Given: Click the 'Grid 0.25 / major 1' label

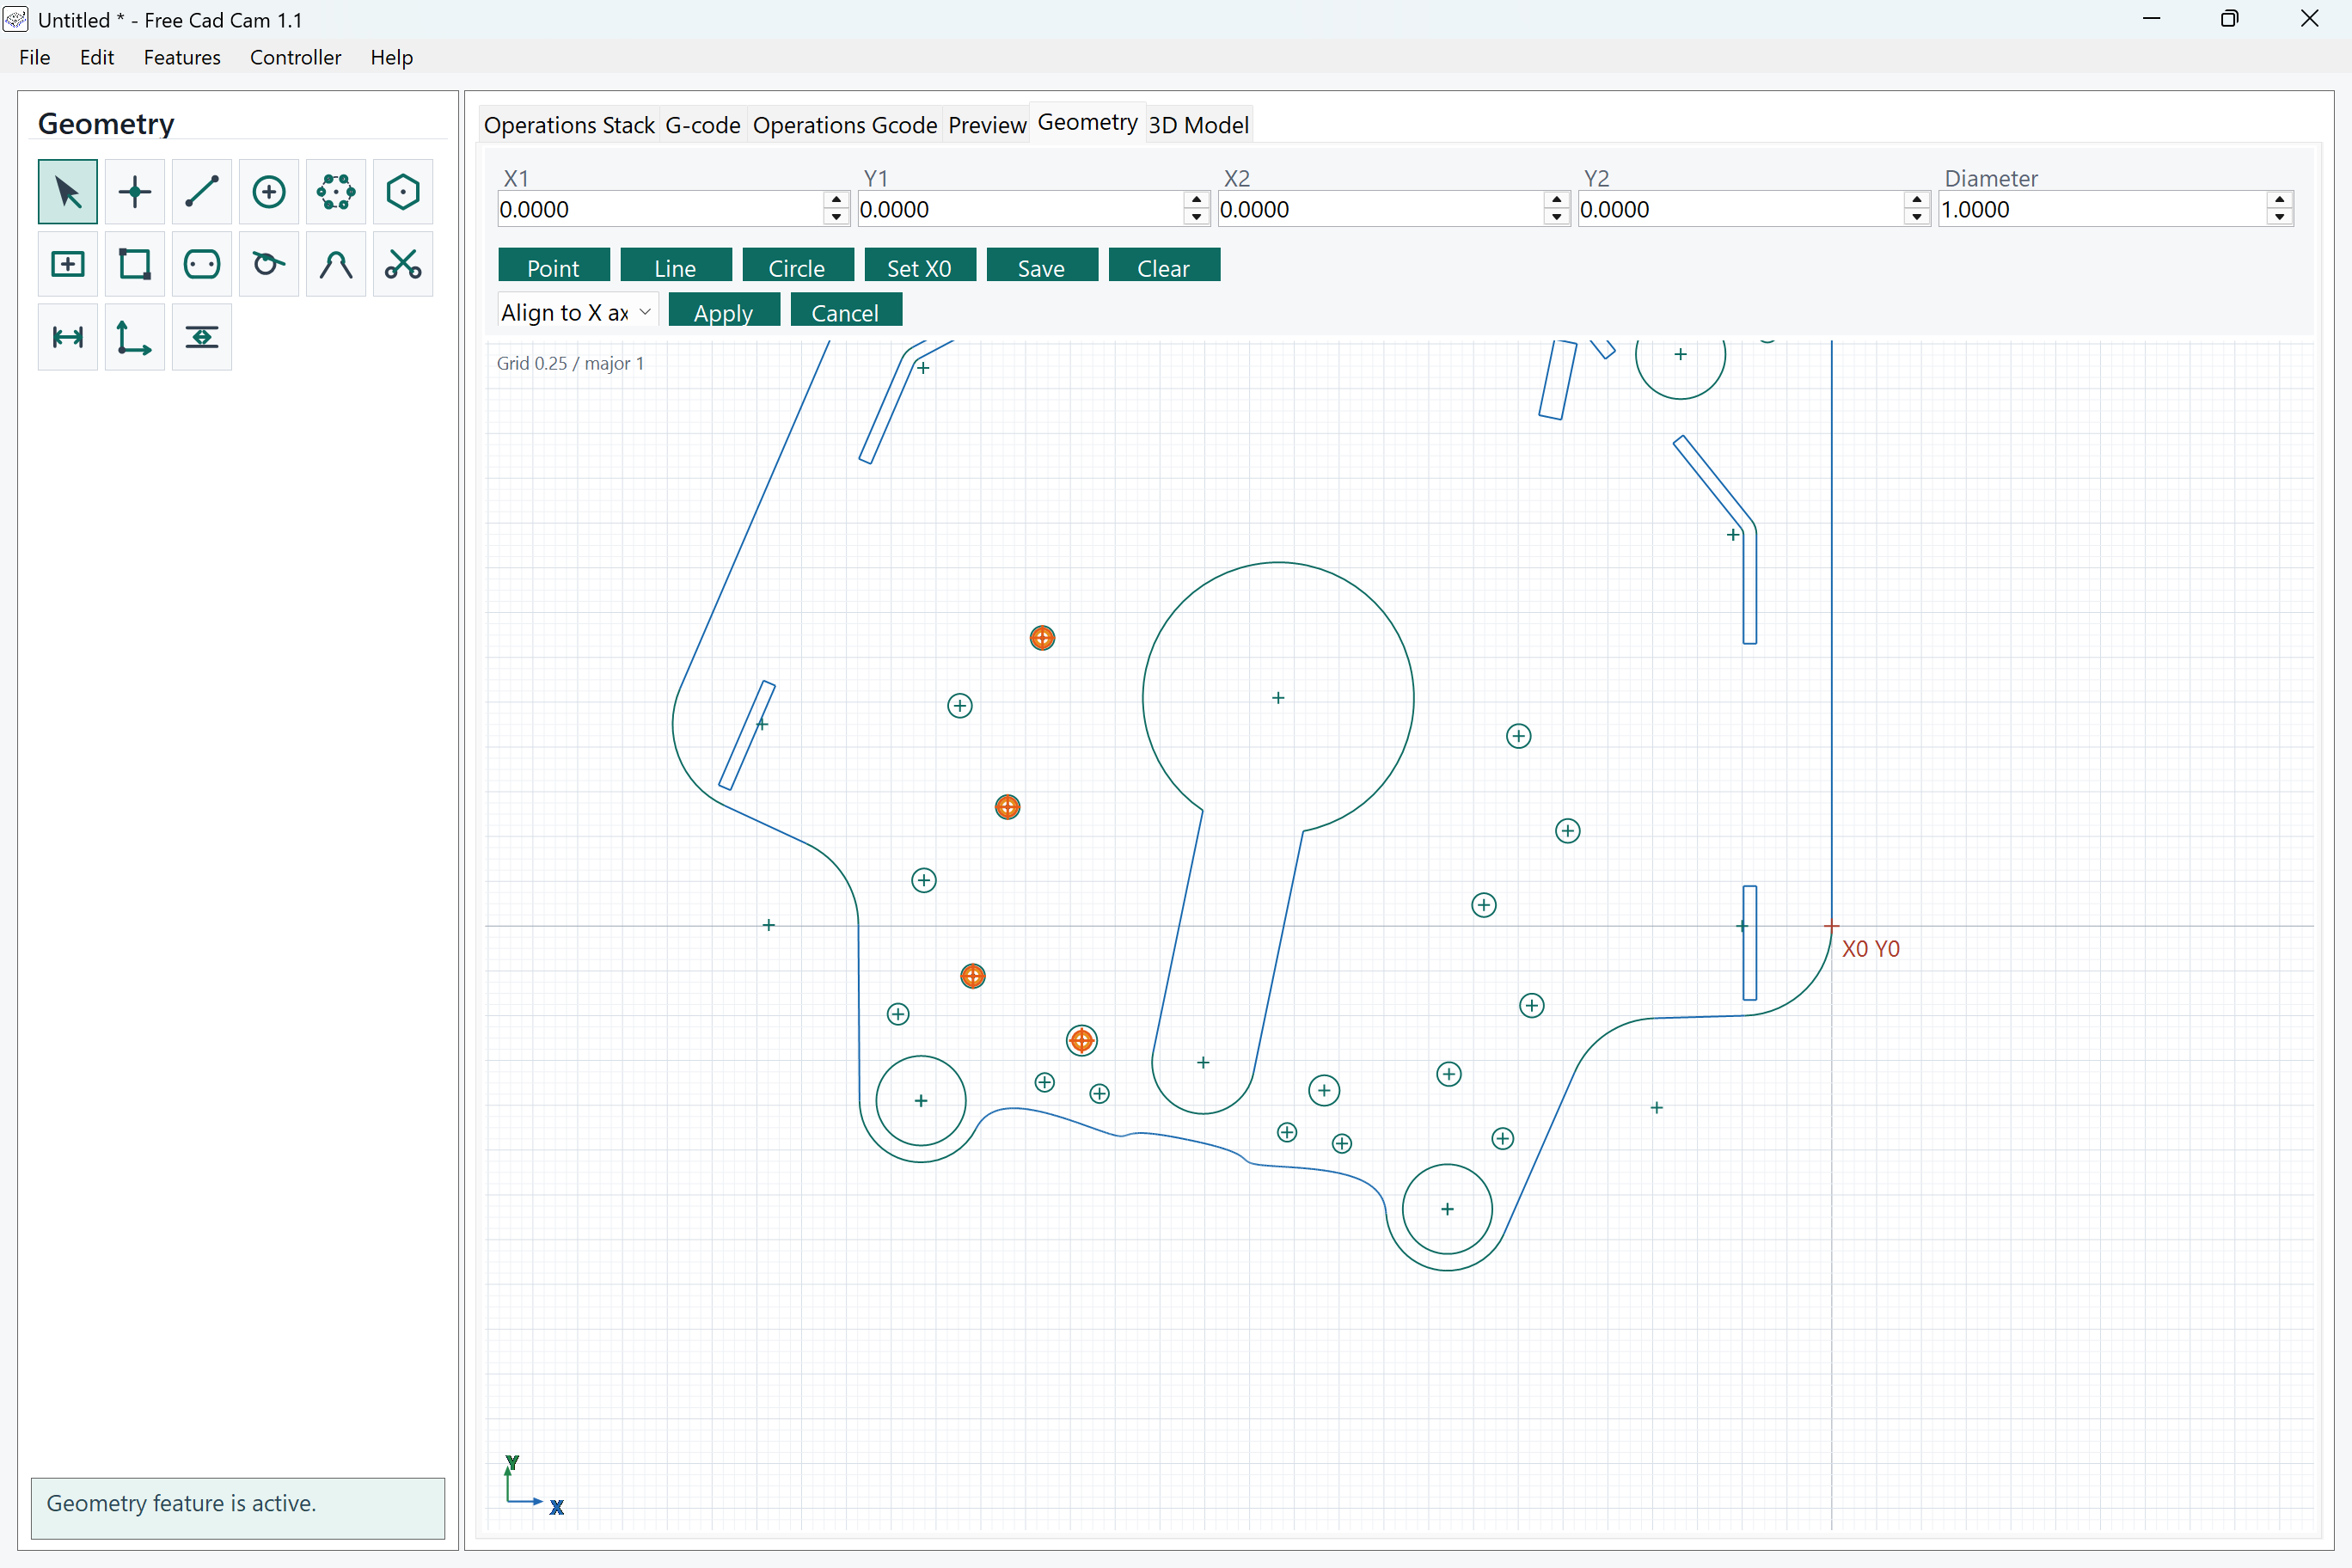Looking at the screenshot, I should pos(570,363).
